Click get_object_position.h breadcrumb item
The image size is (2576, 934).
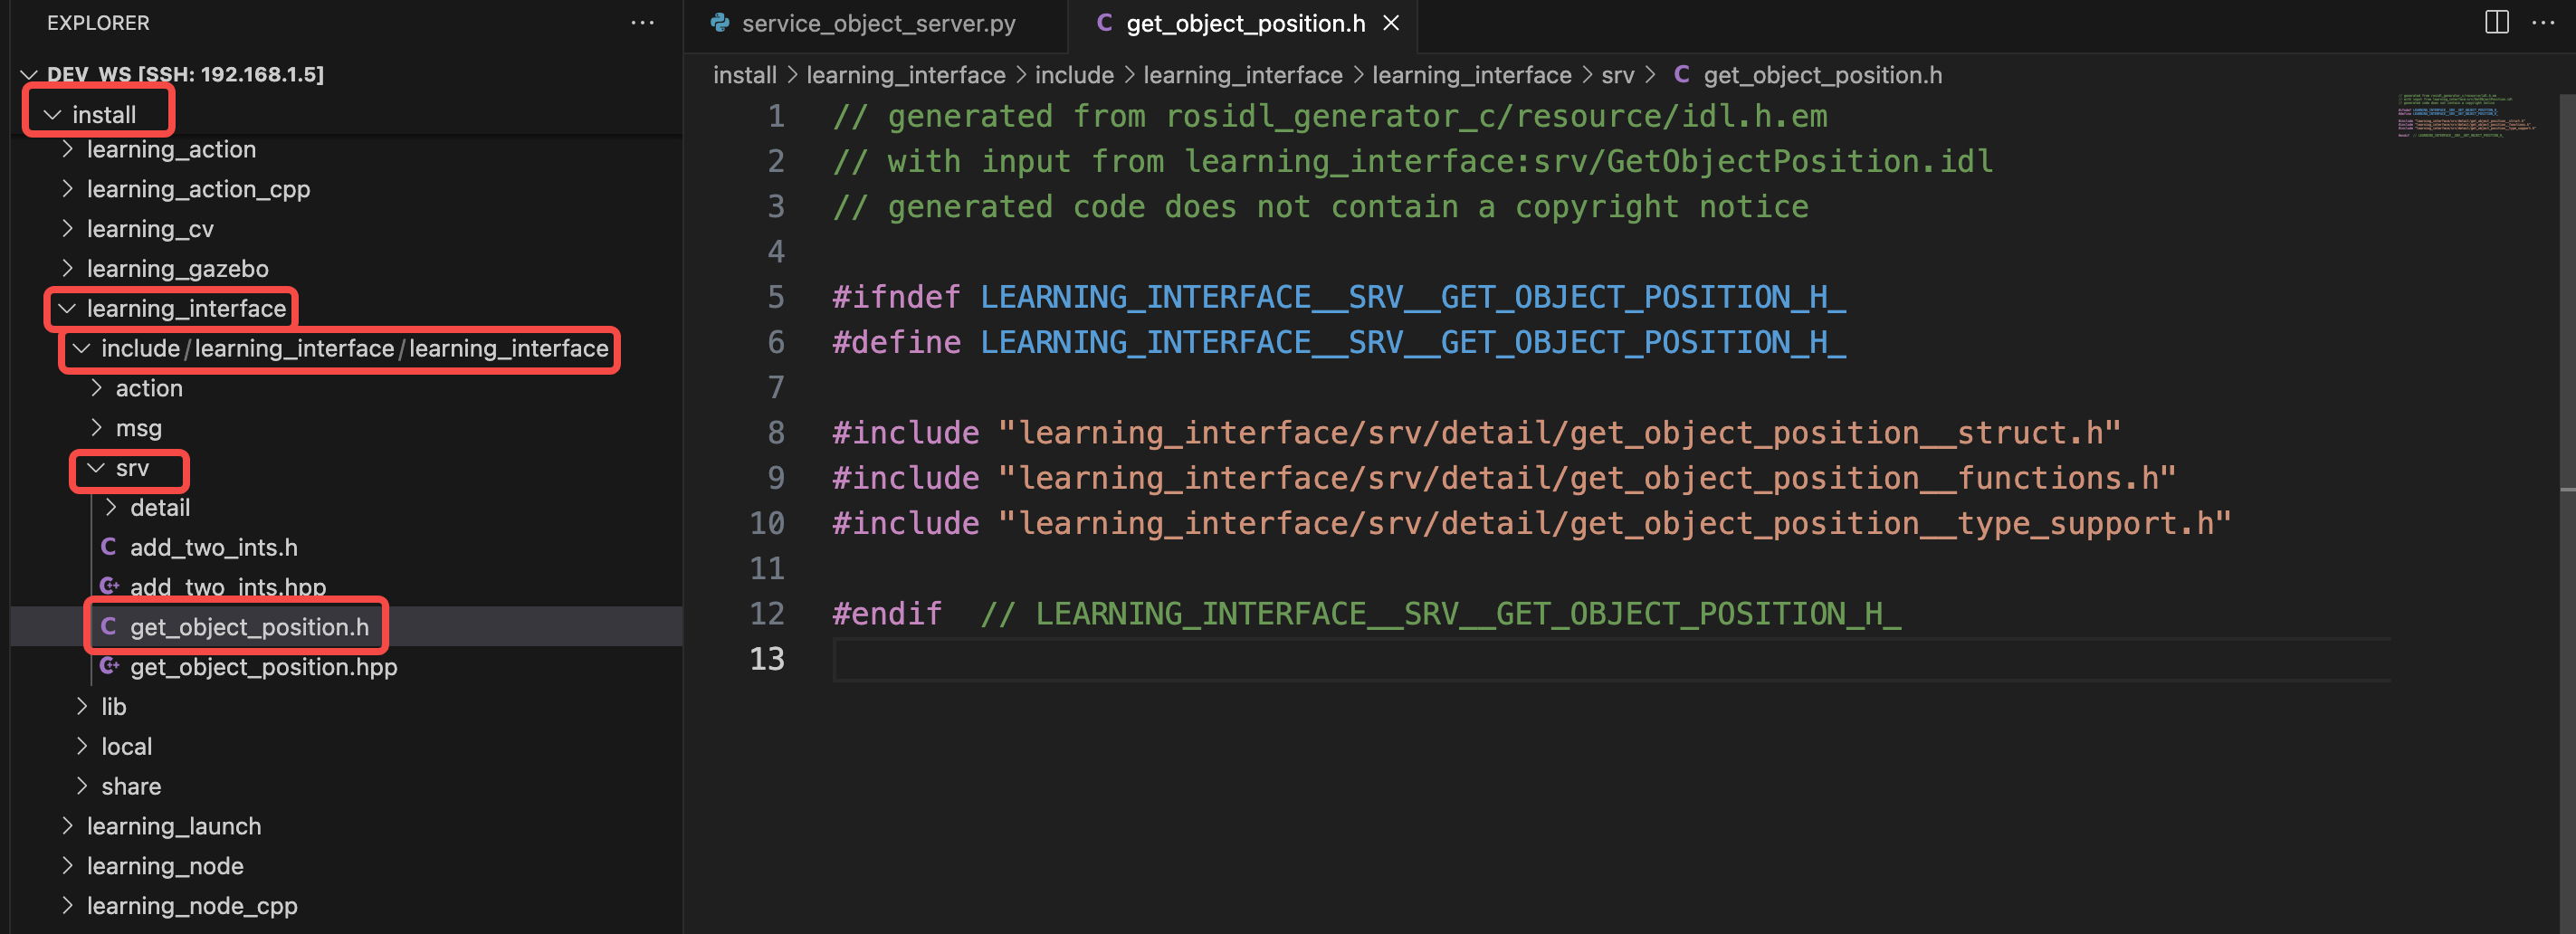1822,75
